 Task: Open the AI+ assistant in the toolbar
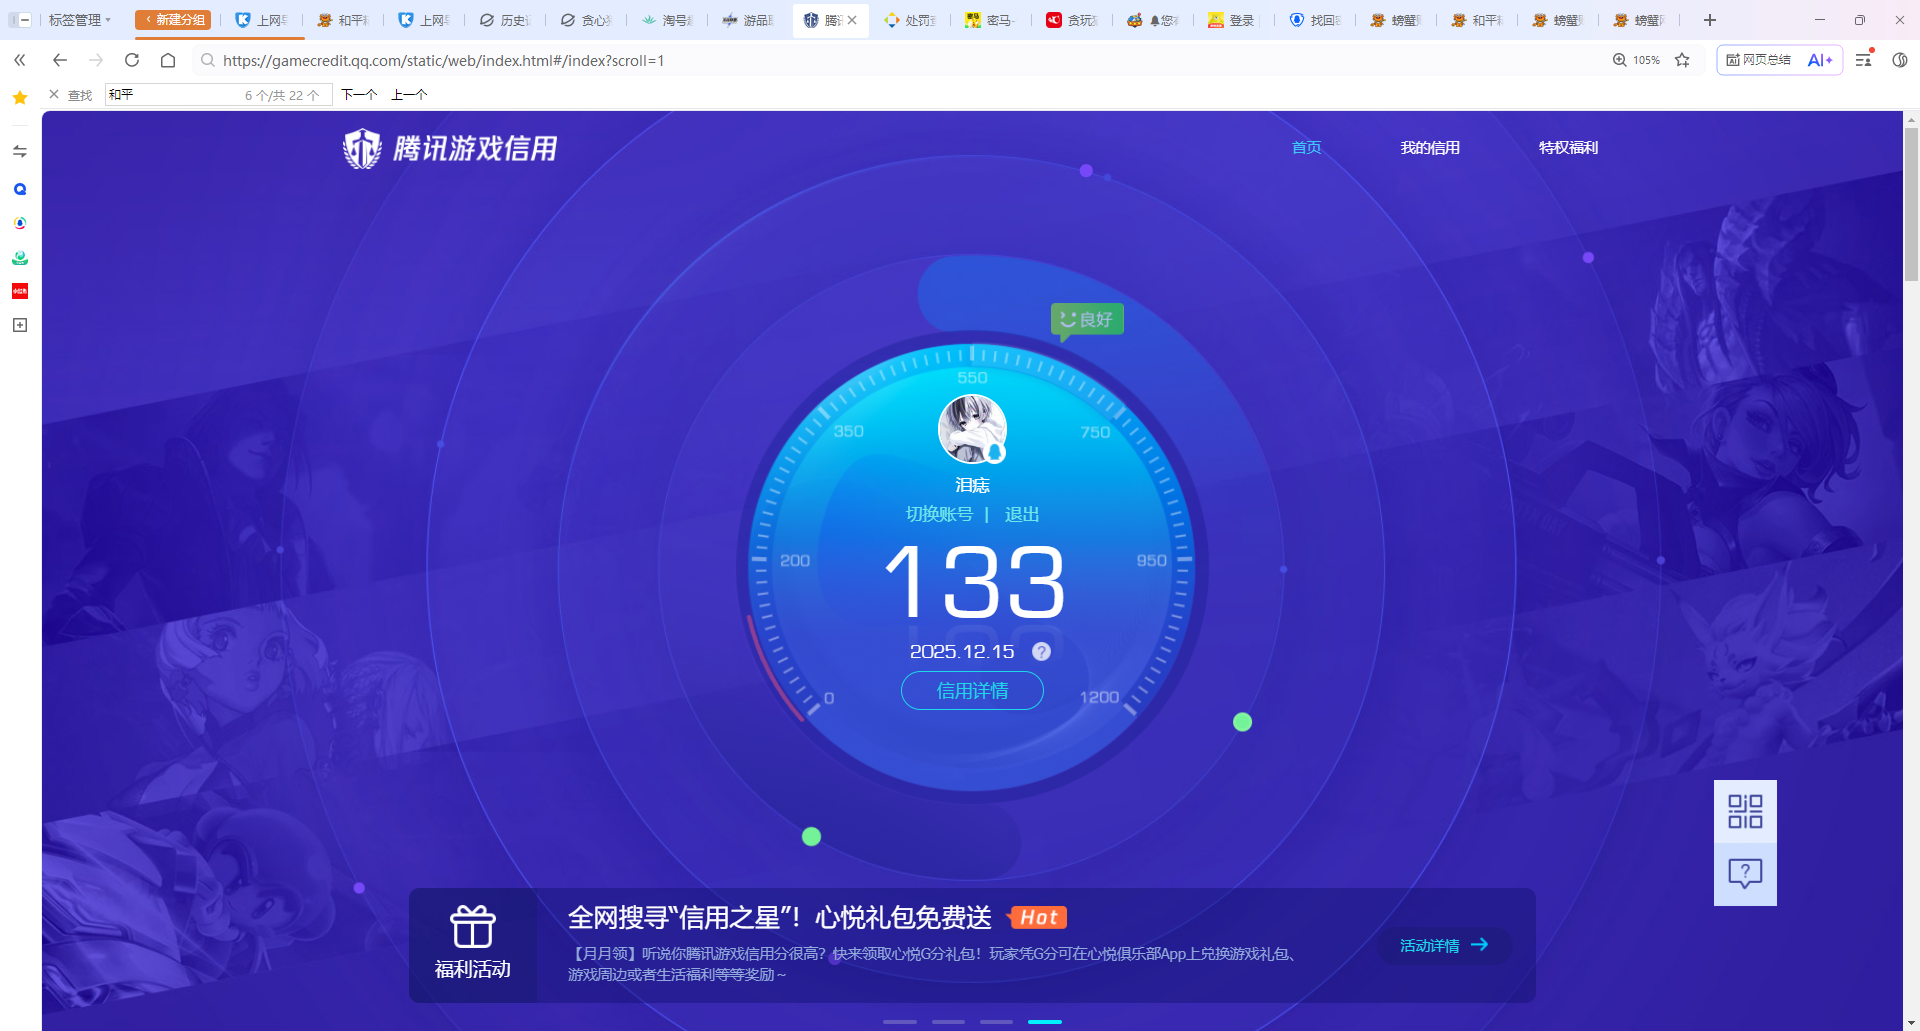pyautogui.click(x=1818, y=60)
